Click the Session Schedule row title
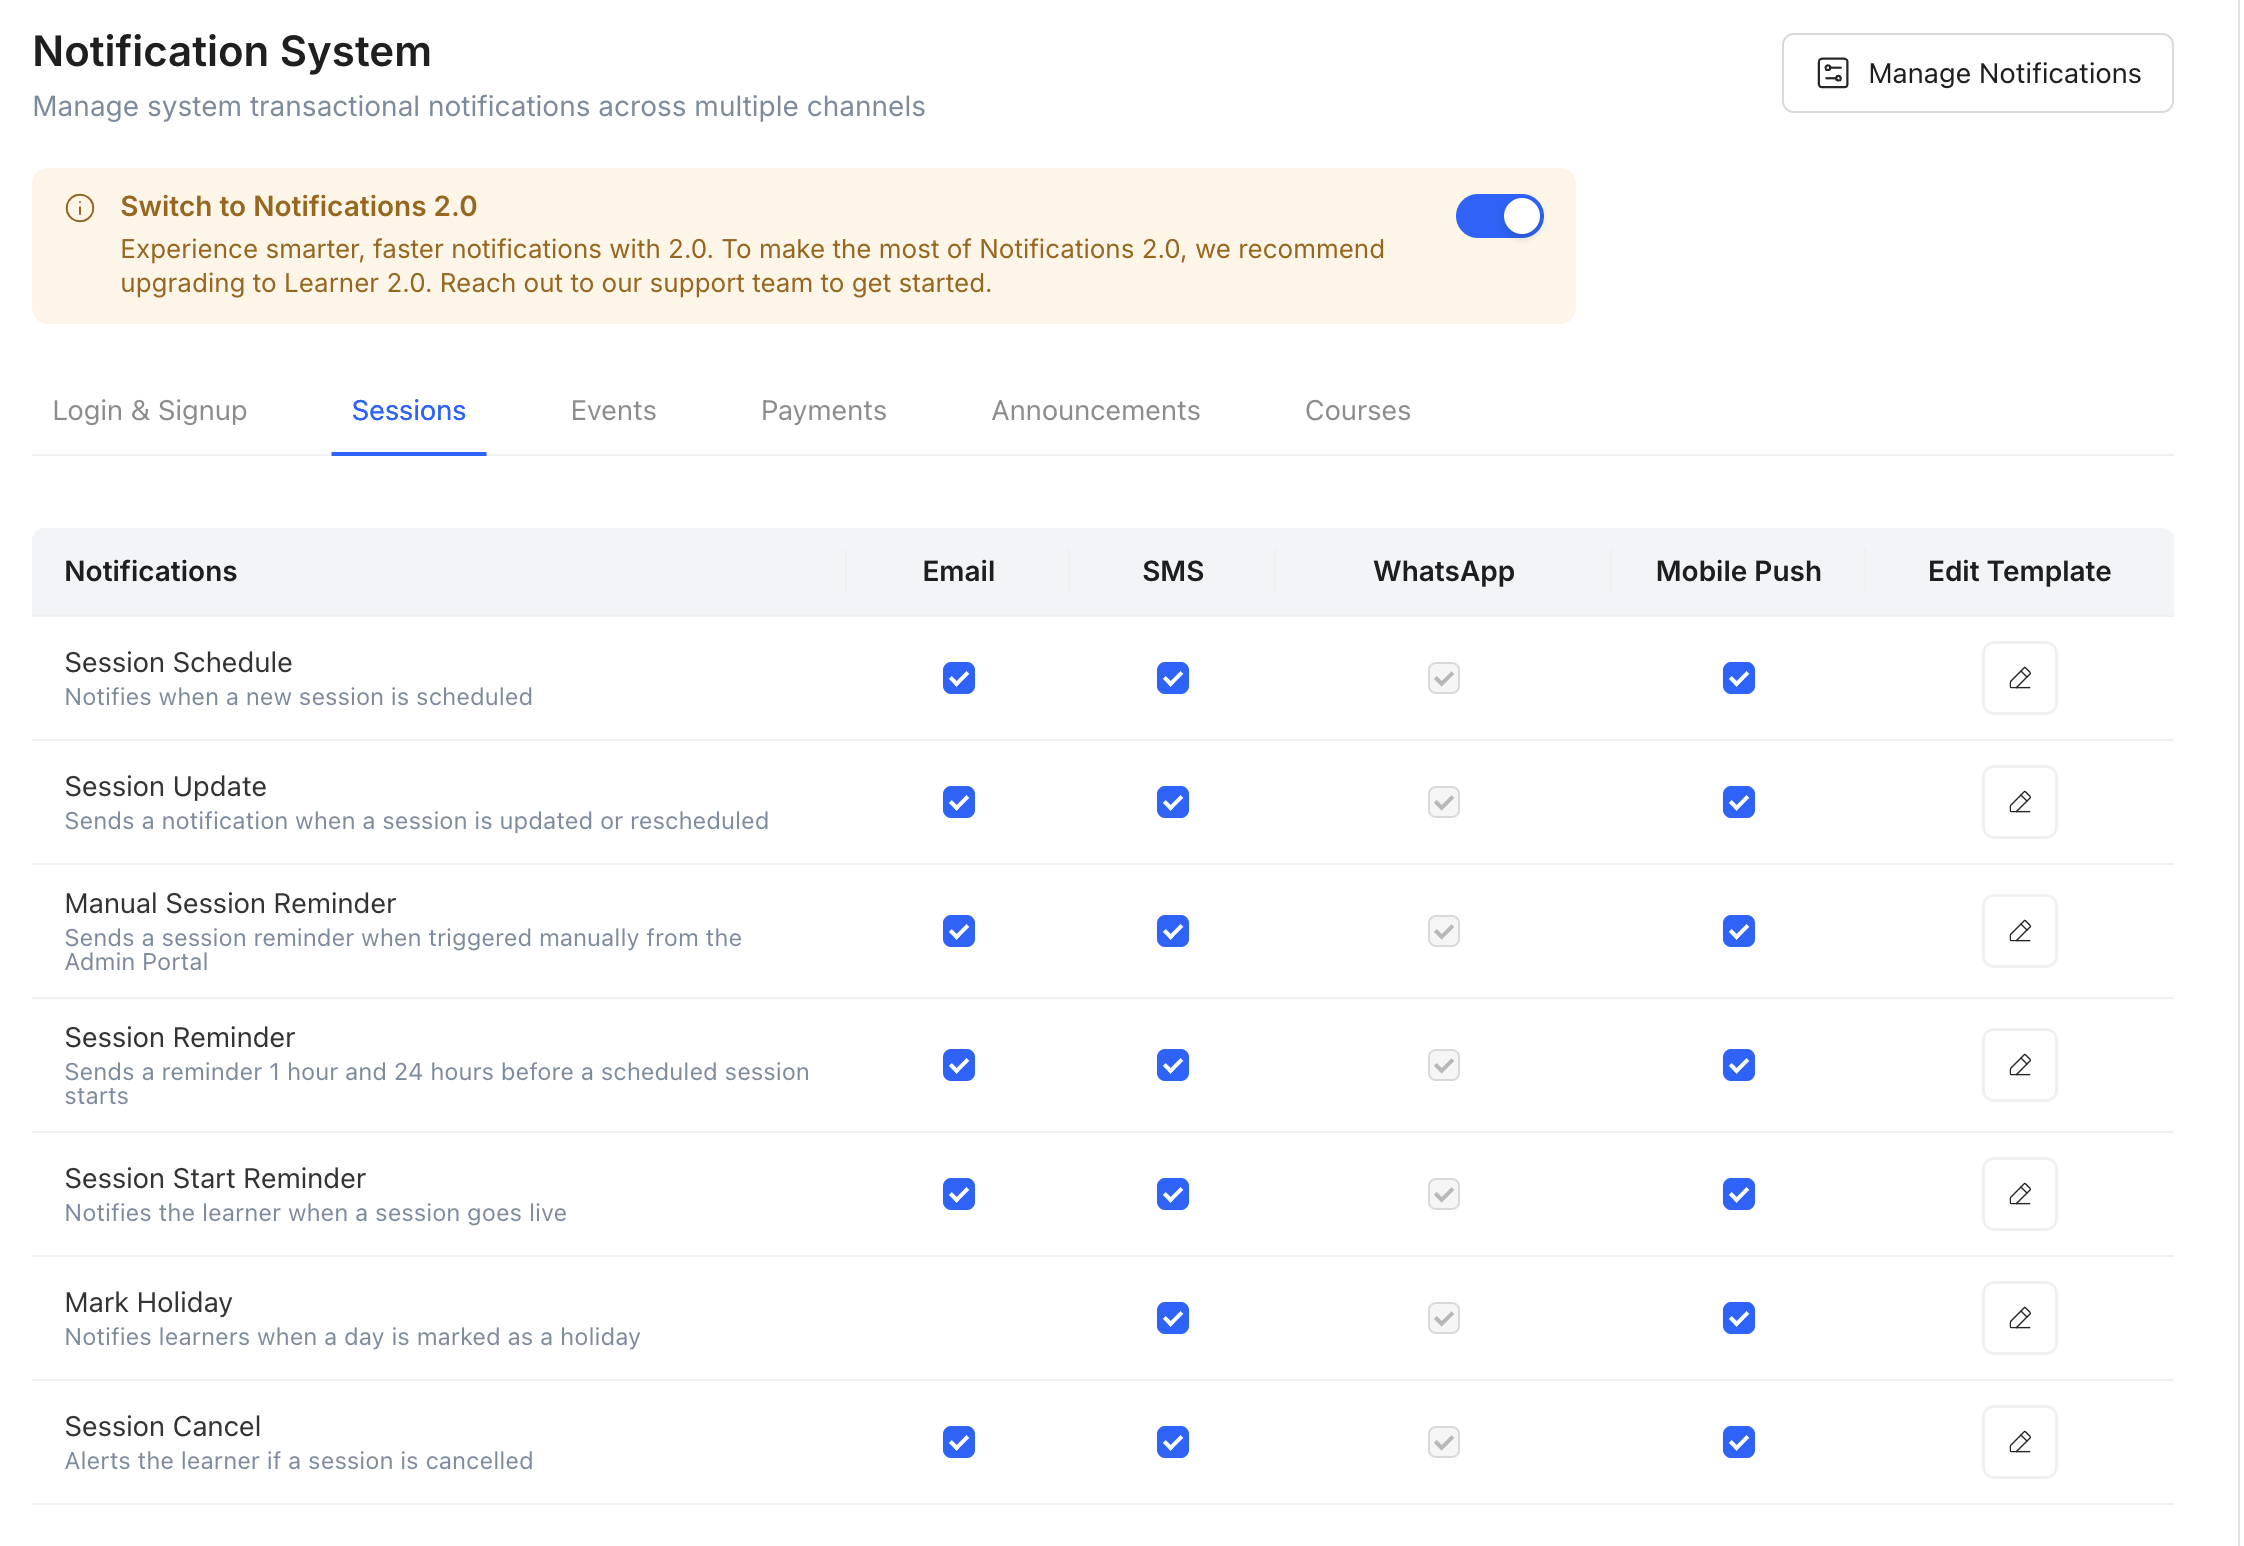The image size is (2244, 1546). tap(179, 662)
